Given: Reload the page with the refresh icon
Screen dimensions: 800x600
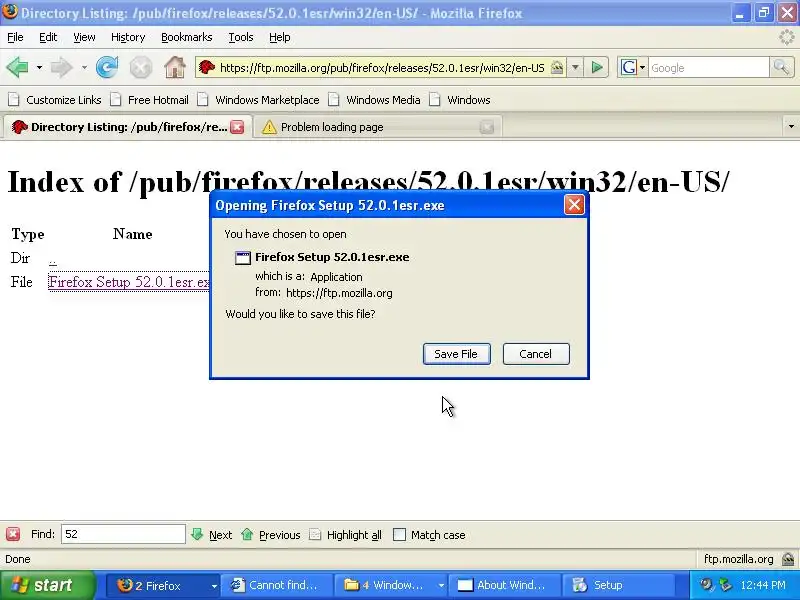Looking at the screenshot, I should tap(107, 67).
